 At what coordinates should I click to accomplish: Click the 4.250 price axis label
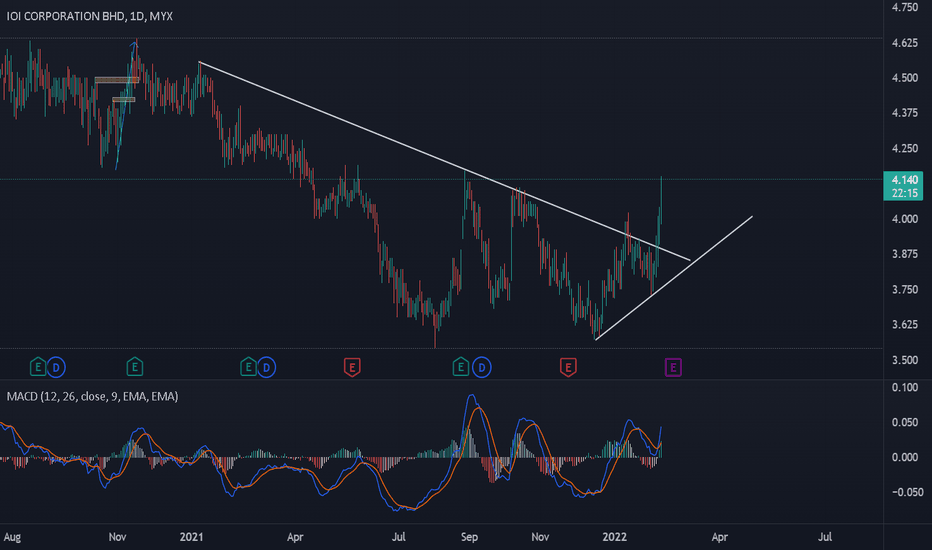tap(905, 148)
